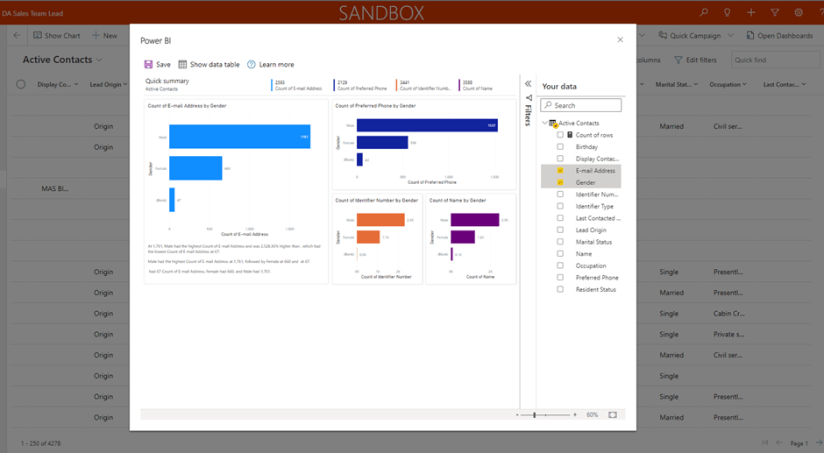
Task: Click the Save button label
Action: (163, 65)
